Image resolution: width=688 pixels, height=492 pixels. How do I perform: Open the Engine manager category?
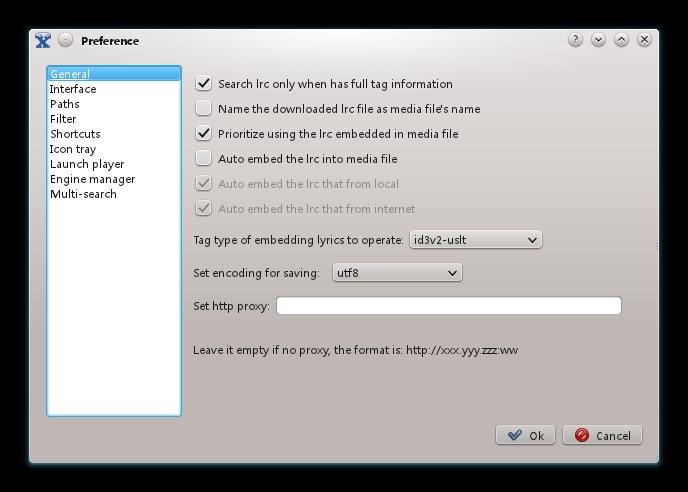tap(114, 179)
